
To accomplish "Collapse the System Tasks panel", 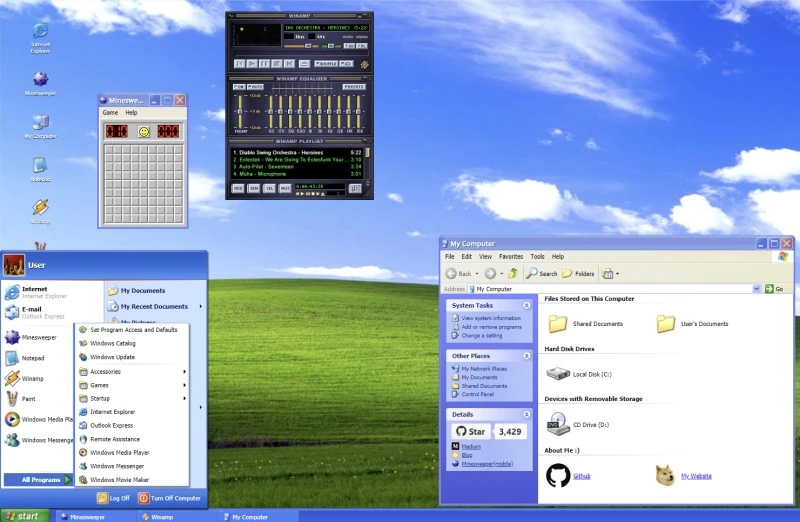I will [527, 305].
